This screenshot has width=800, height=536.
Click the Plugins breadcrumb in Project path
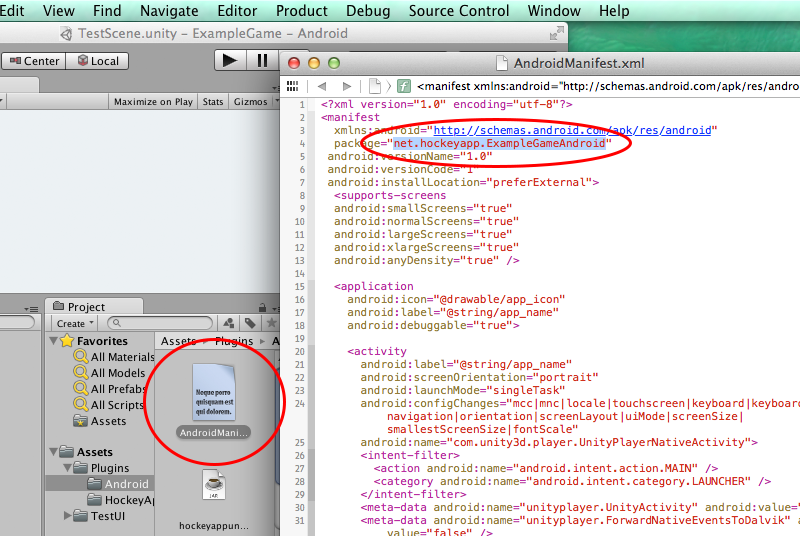234,341
